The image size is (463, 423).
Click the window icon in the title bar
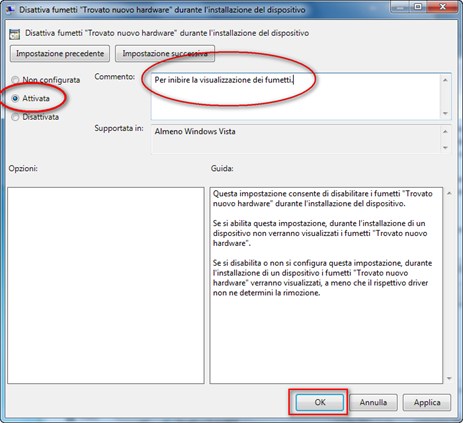9,9
